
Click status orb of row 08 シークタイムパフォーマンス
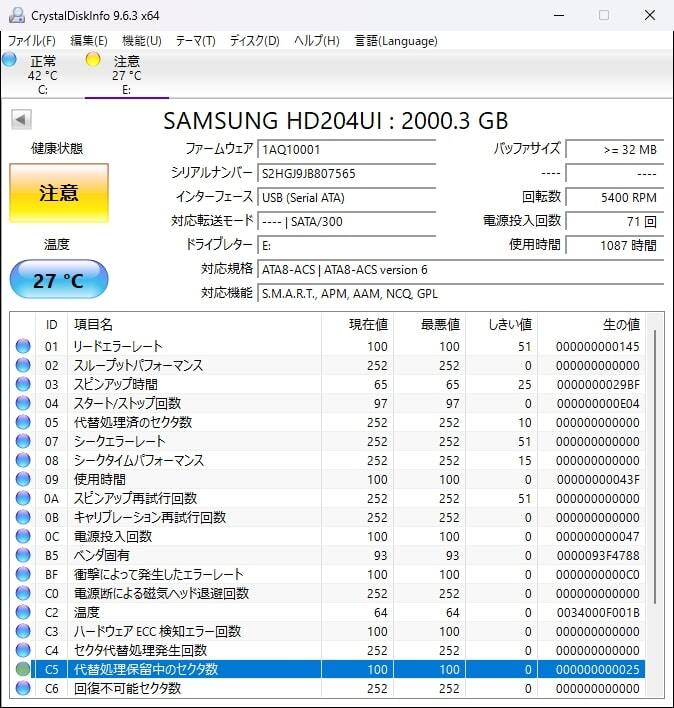tap(23, 460)
